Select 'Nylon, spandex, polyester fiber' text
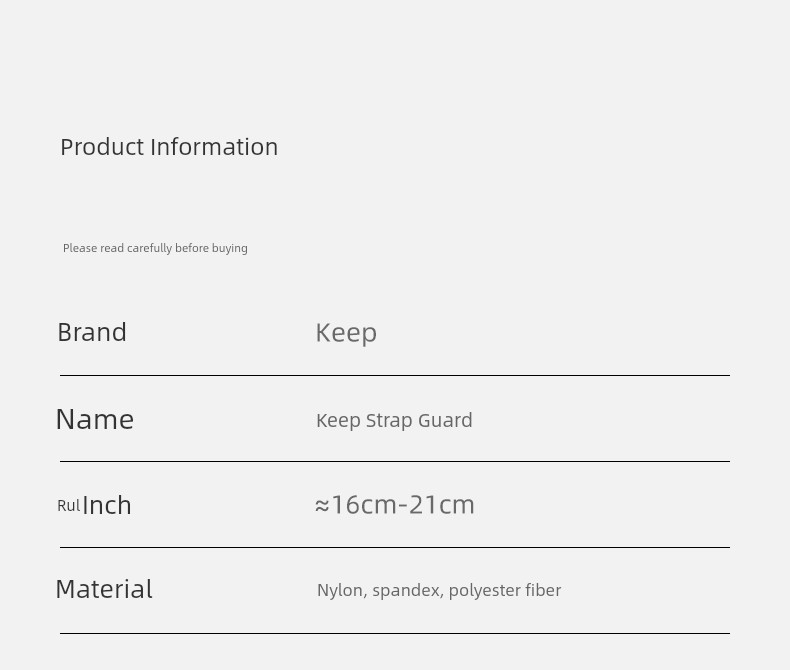 439,590
